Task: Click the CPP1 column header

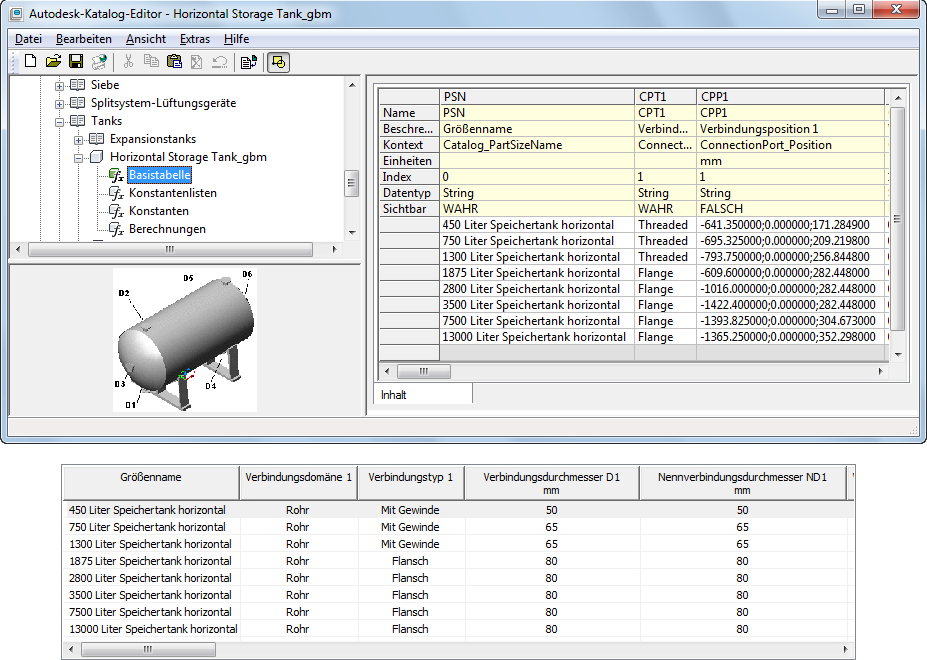Action: [x=790, y=96]
